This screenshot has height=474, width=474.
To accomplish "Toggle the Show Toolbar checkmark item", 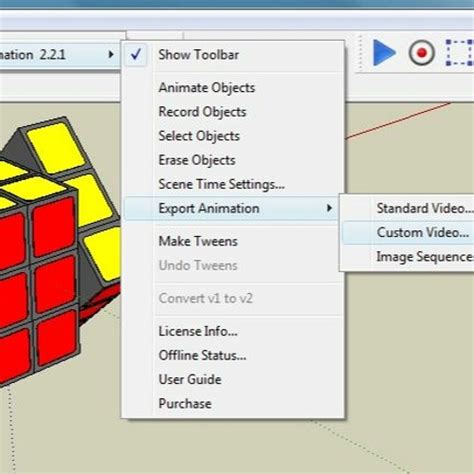I will tap(233, 55).
